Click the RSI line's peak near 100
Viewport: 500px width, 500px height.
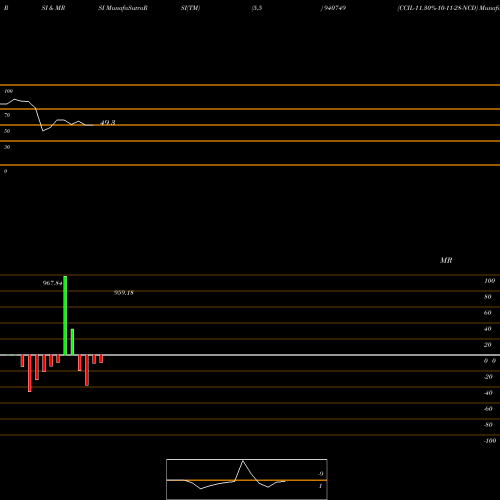(14, 99)
